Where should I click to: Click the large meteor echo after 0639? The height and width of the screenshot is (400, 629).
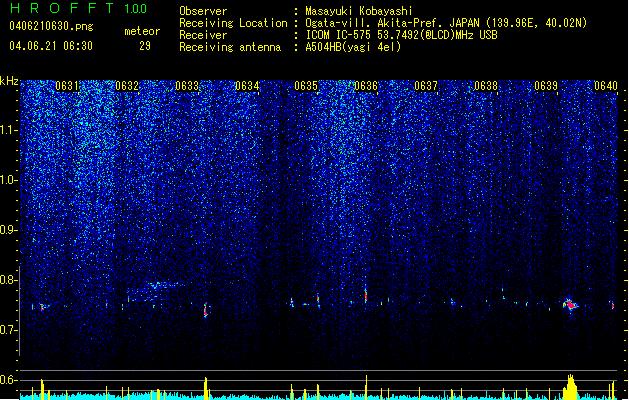(570, 305)
